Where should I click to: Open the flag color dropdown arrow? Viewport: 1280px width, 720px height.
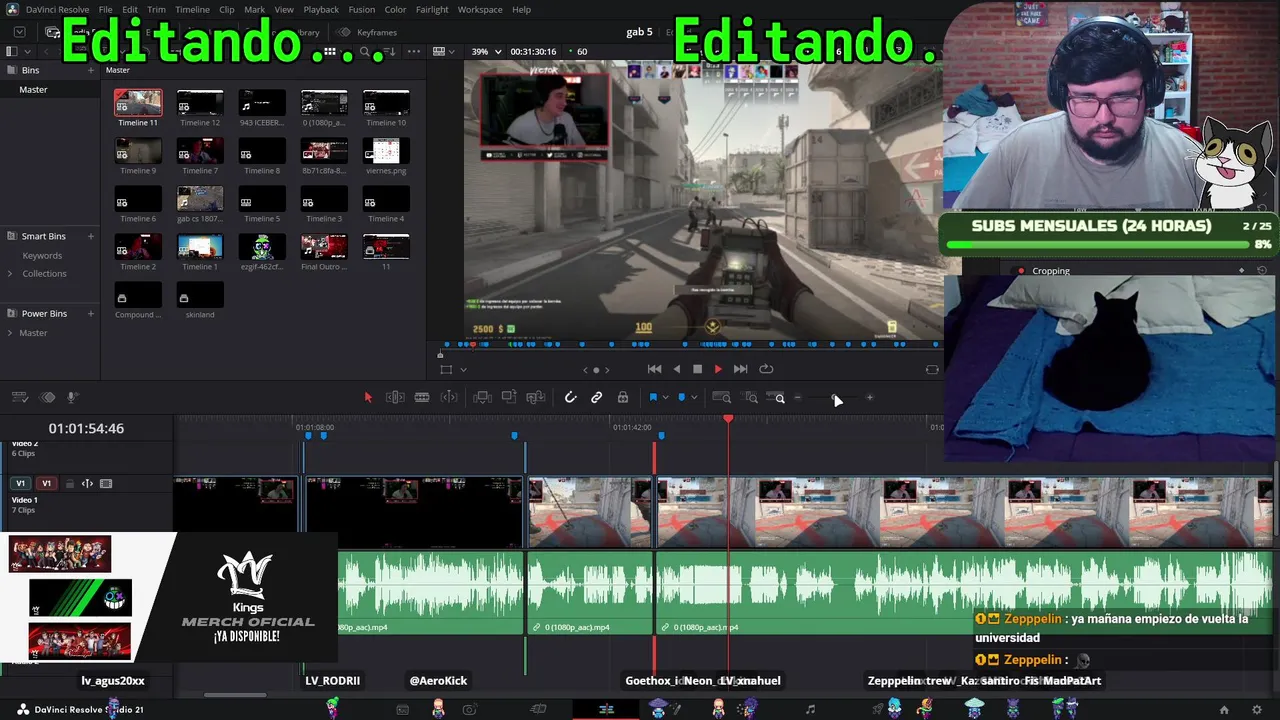665,398
